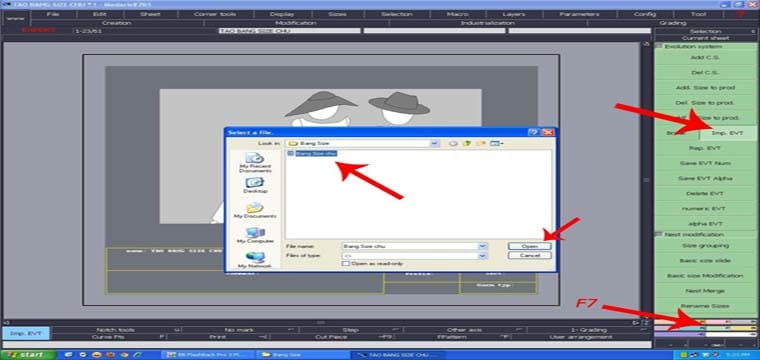Open the Parameters menu

click(x=579, y=14)
